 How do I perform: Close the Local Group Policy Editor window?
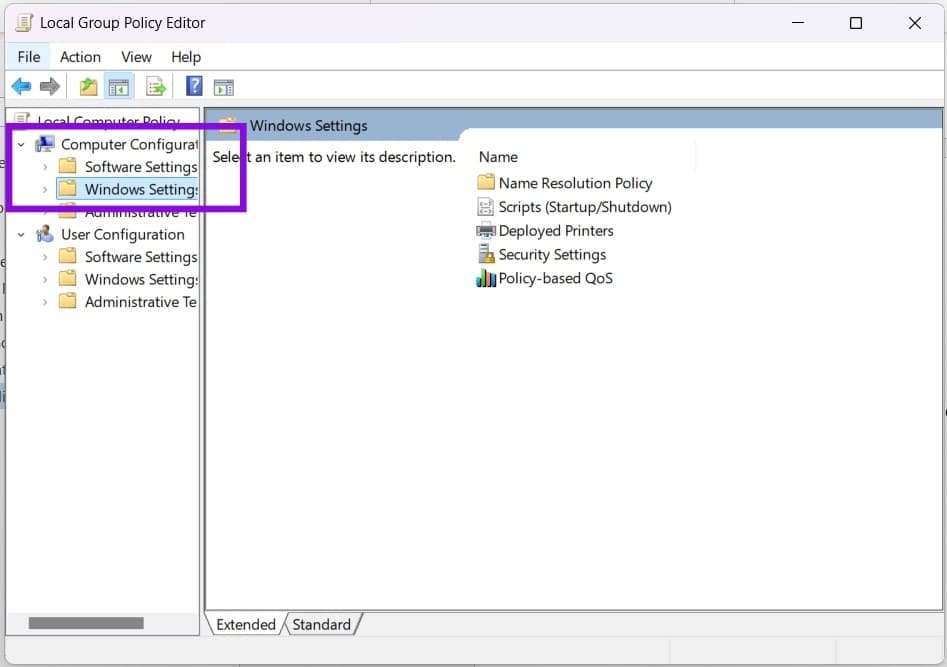(x=914, y=23)
